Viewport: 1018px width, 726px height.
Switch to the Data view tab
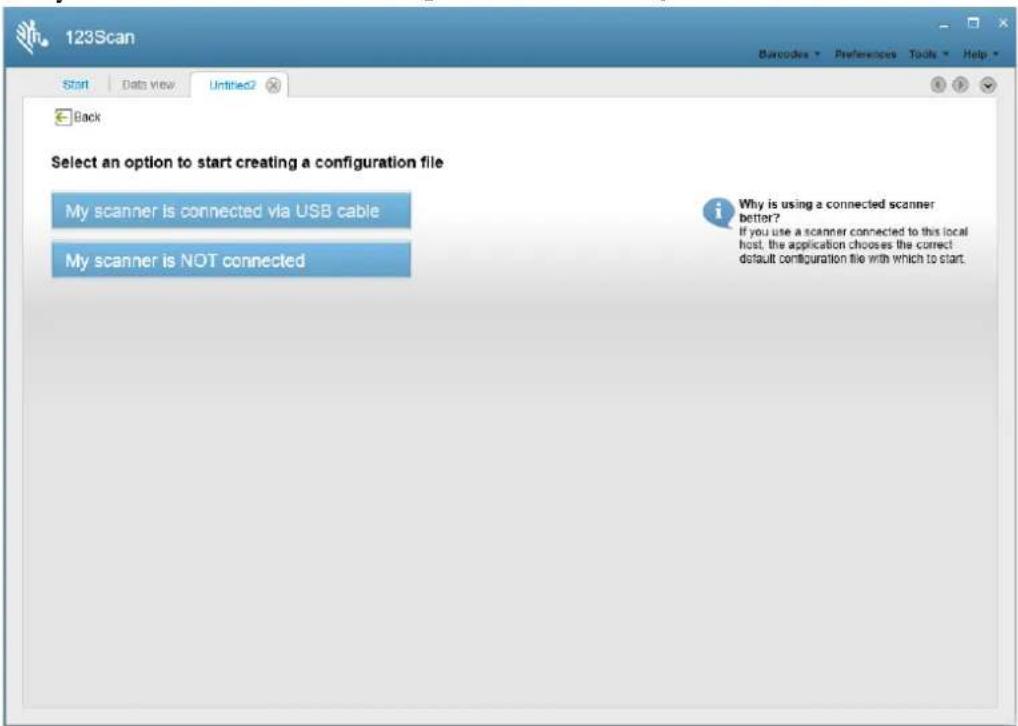click(x=148, y=84)
